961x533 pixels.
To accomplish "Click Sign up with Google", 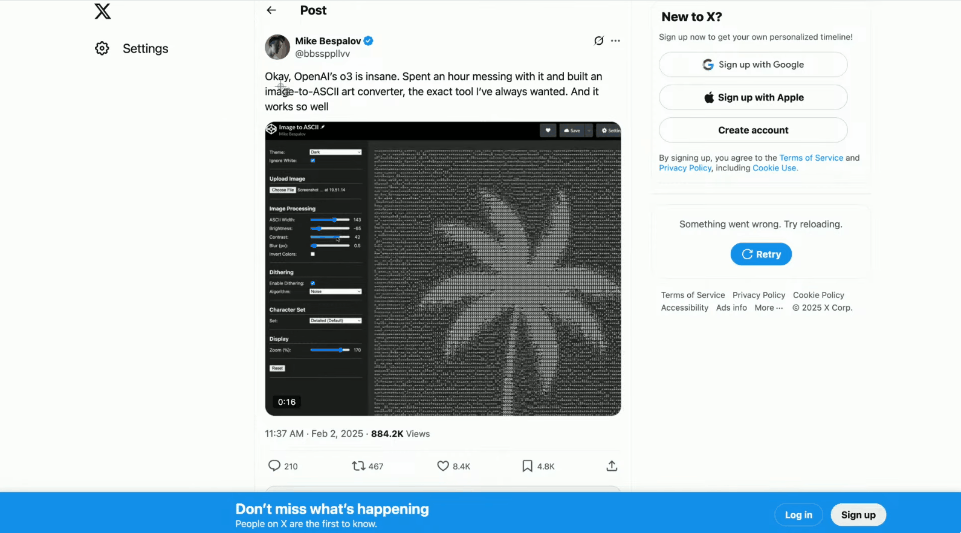I will (x=753, y=65).
